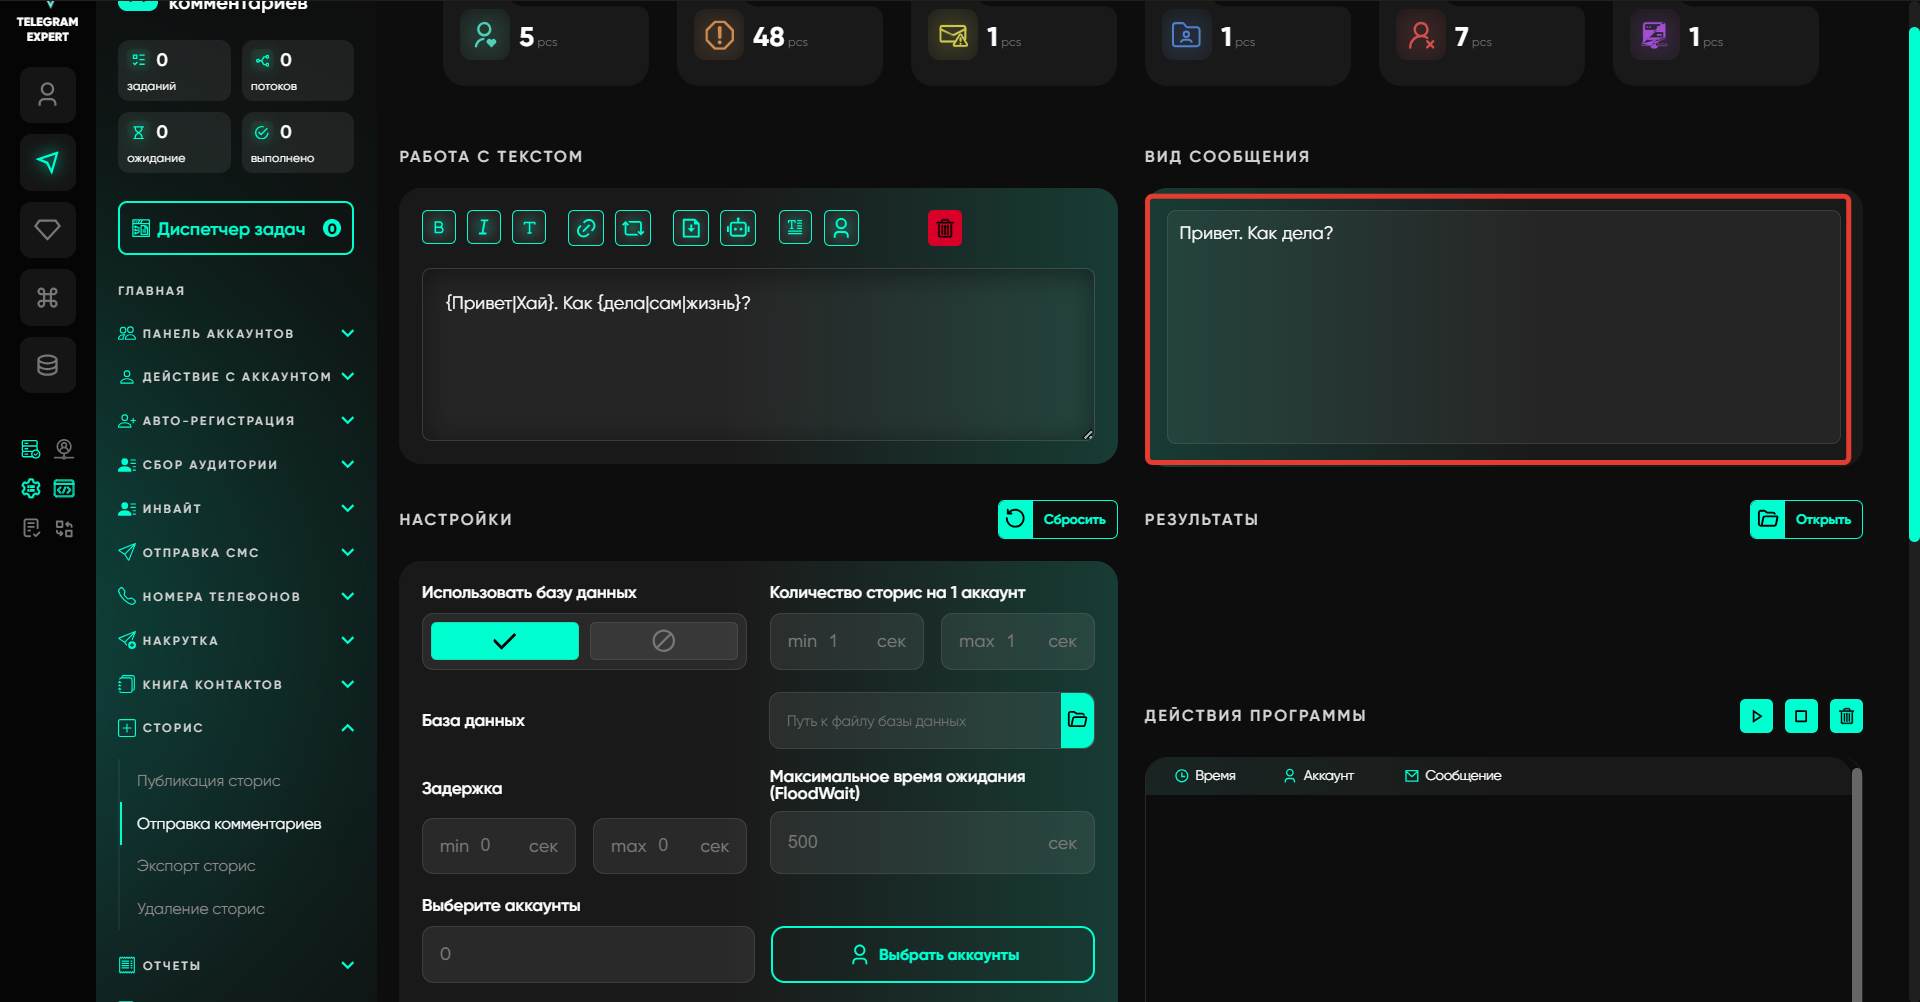Click the diamond icon in left sidebar
This screenshot has width=1920, height=1002.
47,230
